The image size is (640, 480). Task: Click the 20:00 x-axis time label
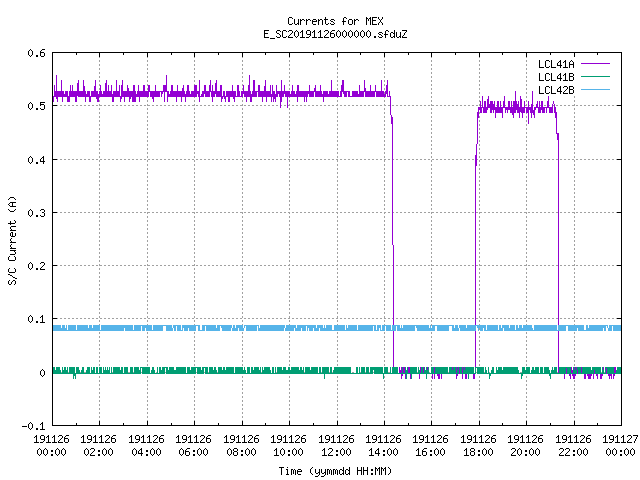click(525, 452)
